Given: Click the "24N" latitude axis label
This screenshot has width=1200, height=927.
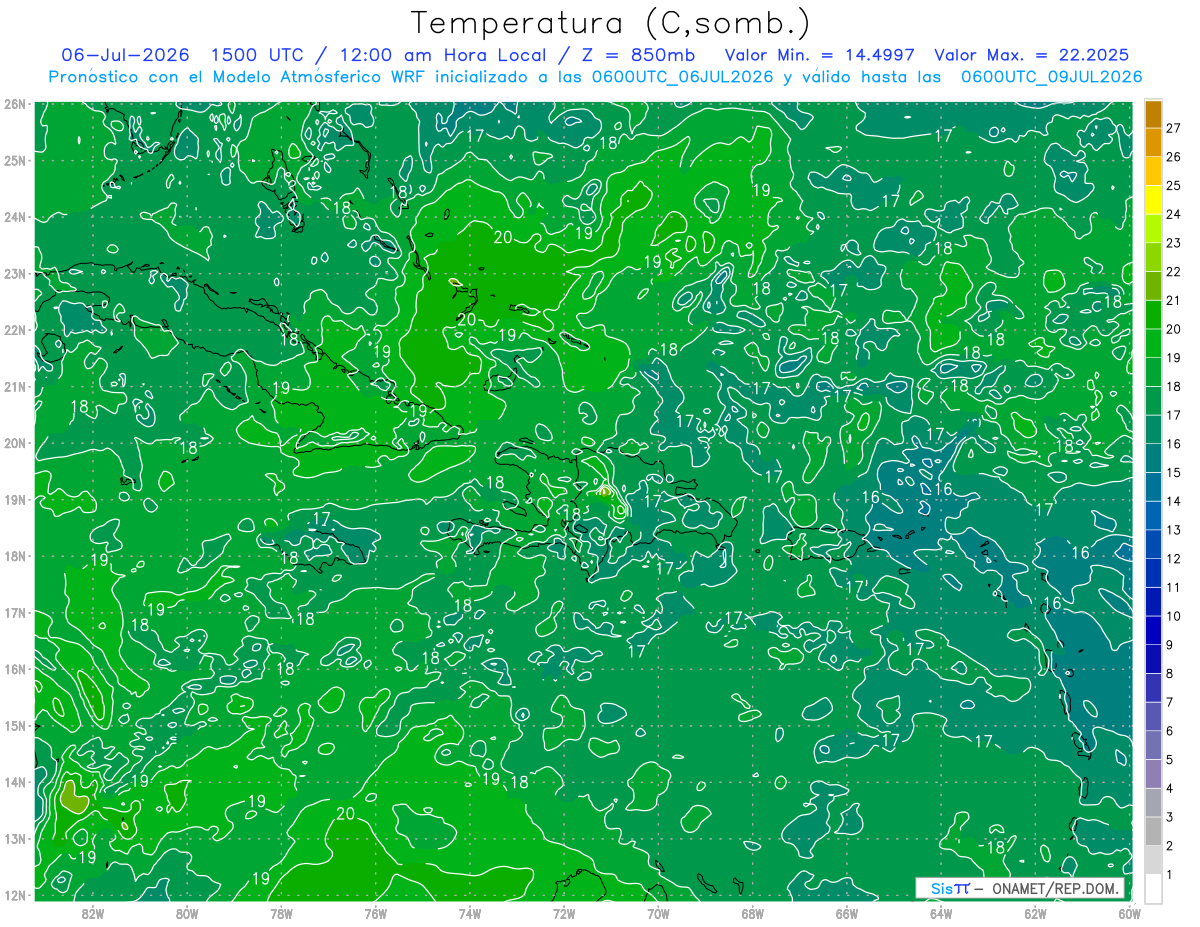Looking at the screenshot, I should click(x=15, y=217).
